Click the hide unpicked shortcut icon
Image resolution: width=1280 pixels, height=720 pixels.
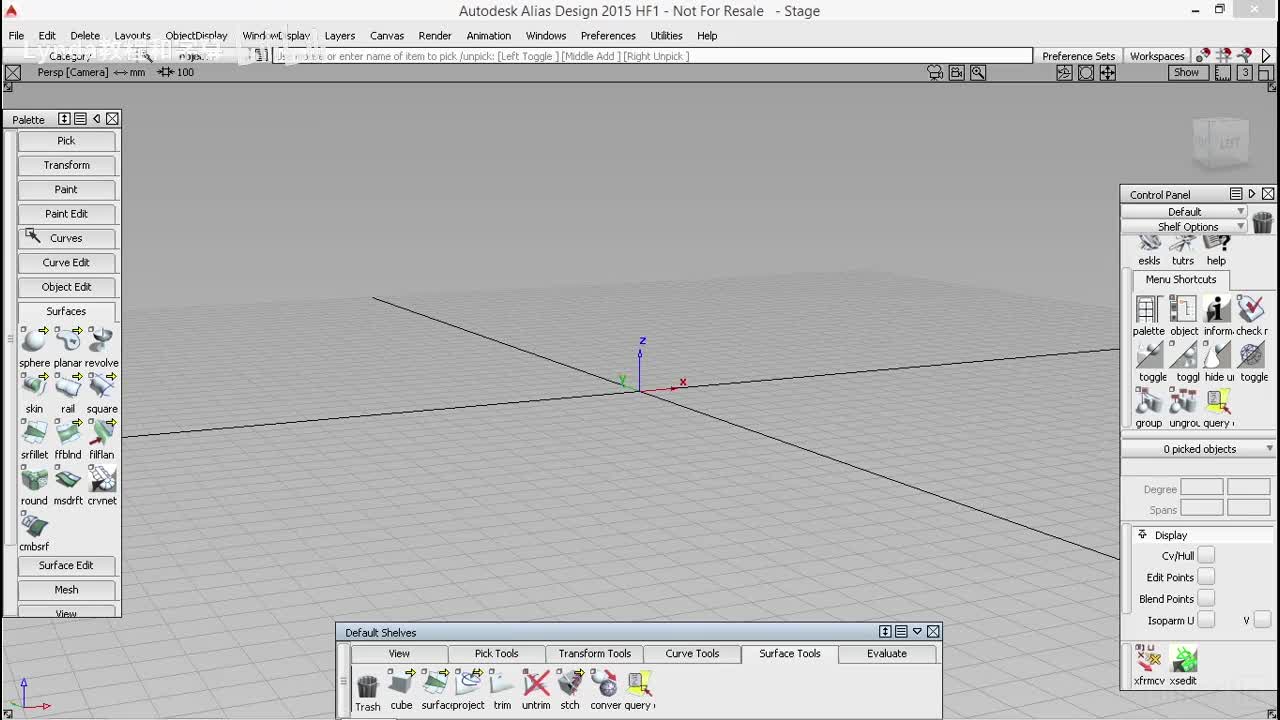click(1218, 355)
